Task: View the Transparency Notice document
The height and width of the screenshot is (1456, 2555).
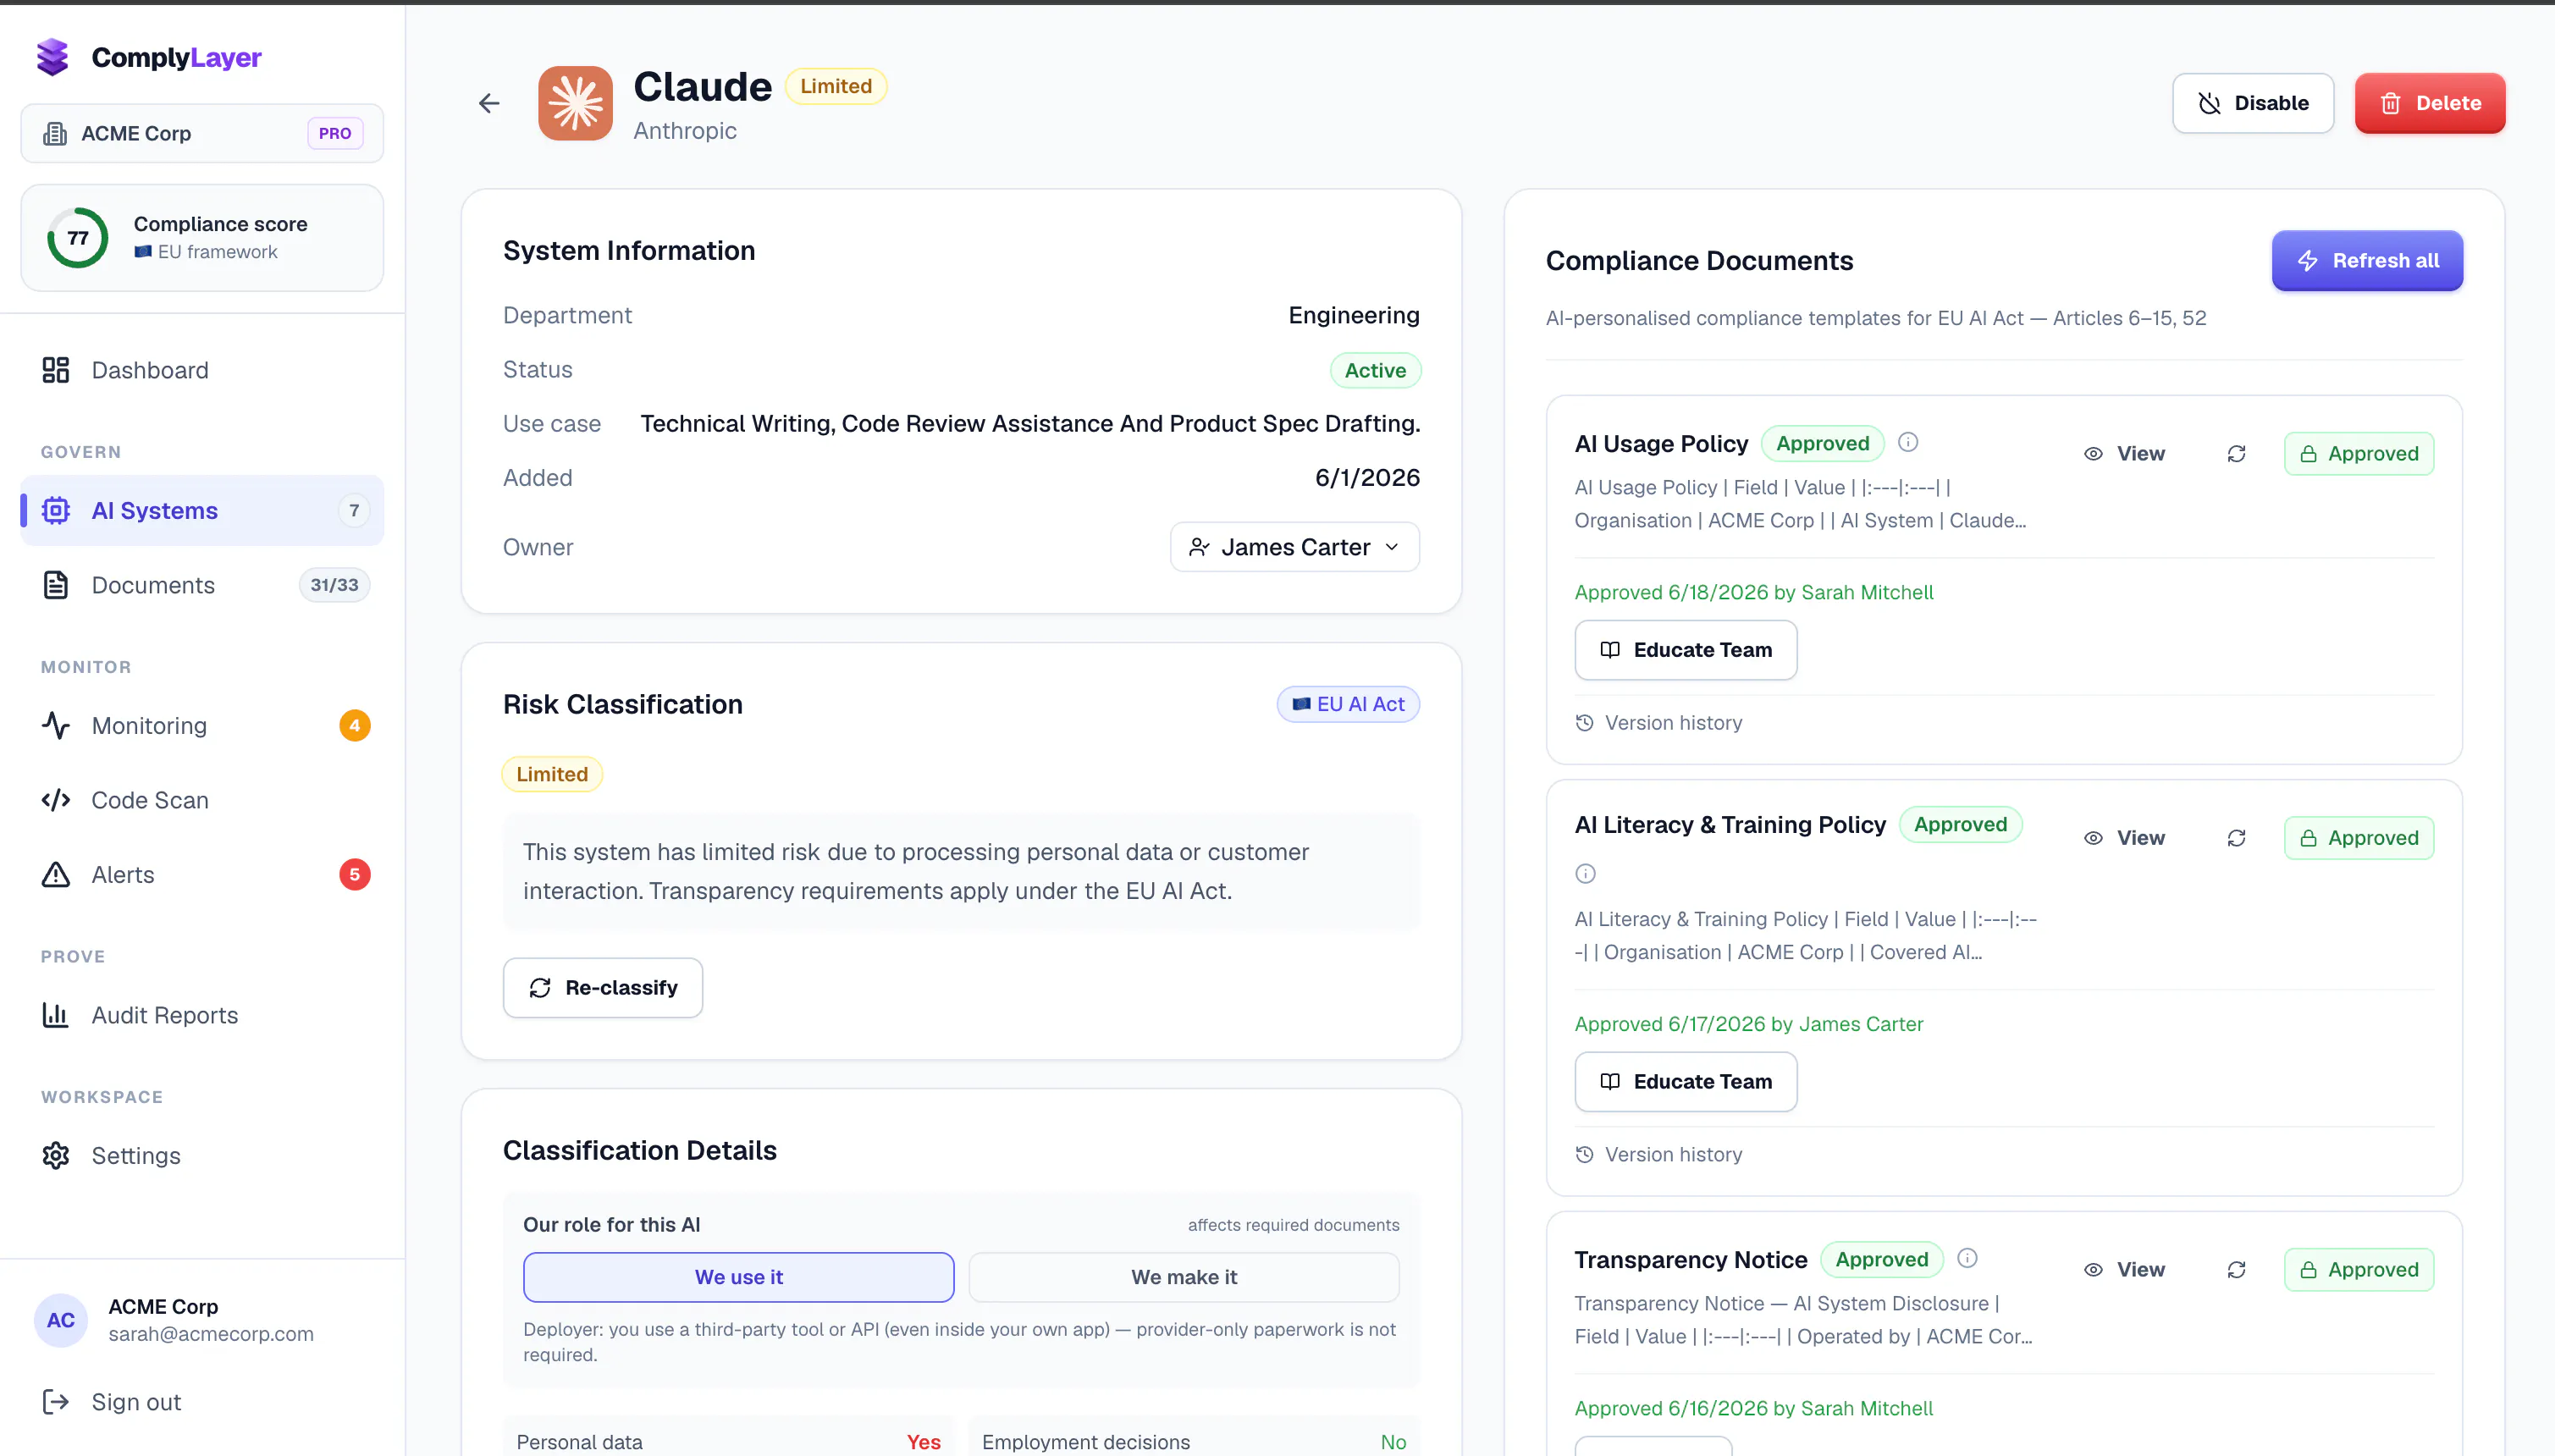Action: pos(2125,1270)
